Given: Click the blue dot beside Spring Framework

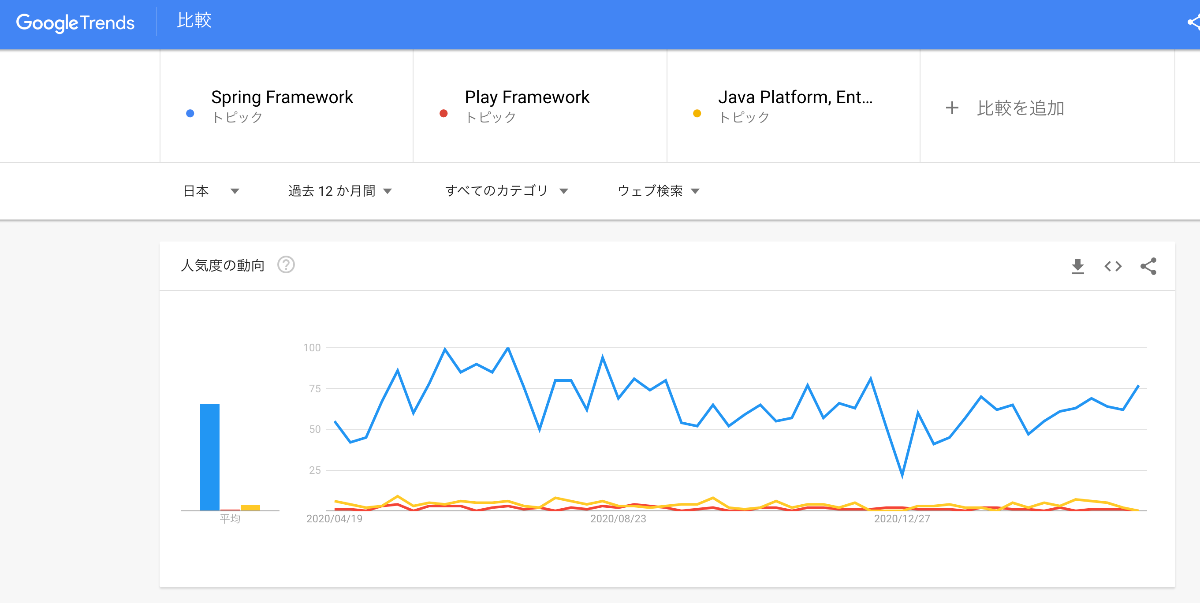Looking at the screenshot, I should (x=190, y=114).
